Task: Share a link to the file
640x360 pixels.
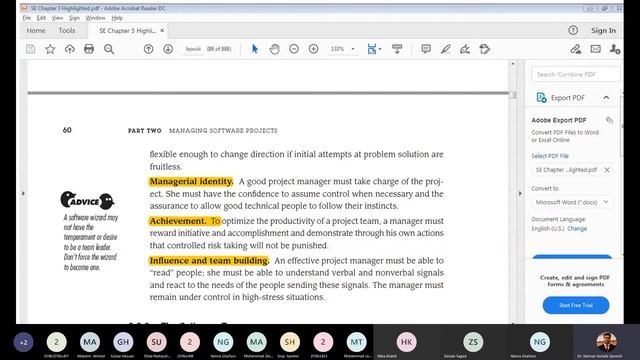Action: [x=576, y=49]
